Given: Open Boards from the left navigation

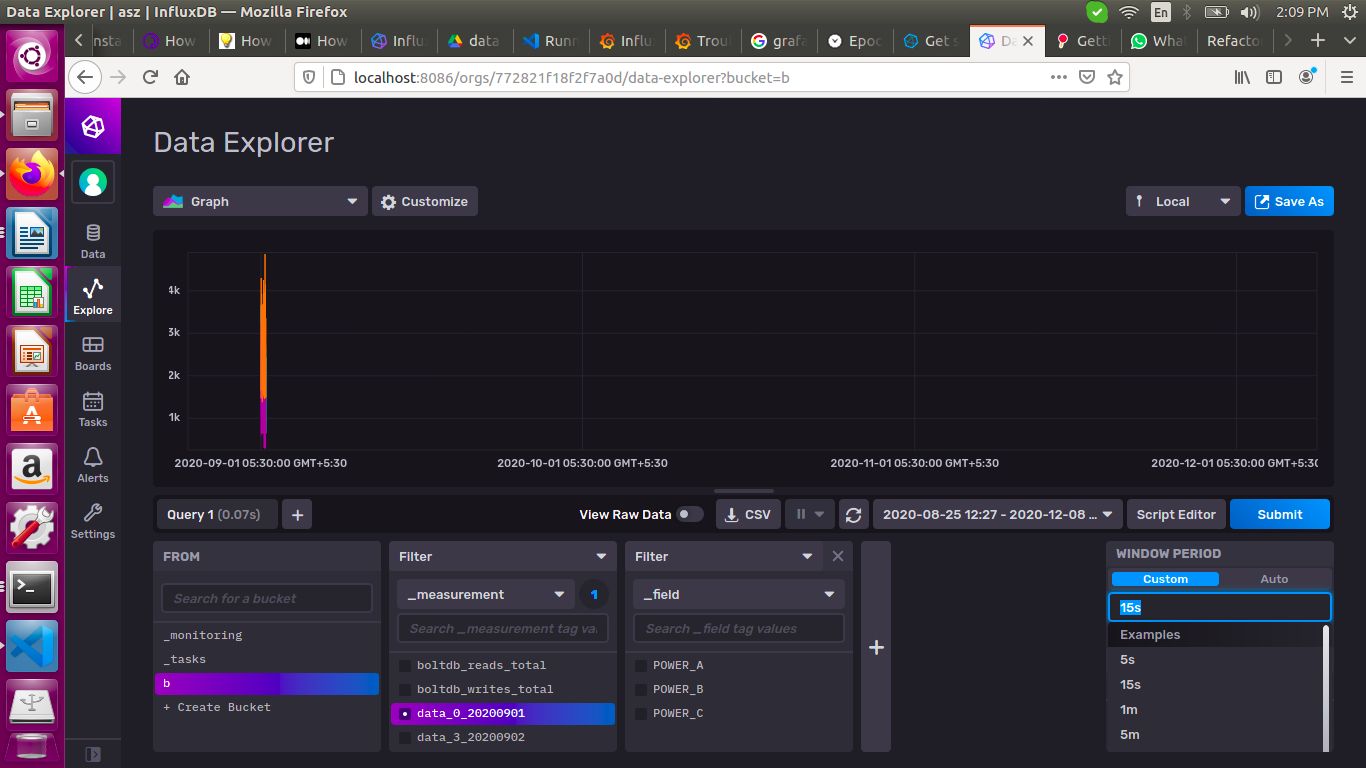Looking at the screenshot, I should point(93,353).
